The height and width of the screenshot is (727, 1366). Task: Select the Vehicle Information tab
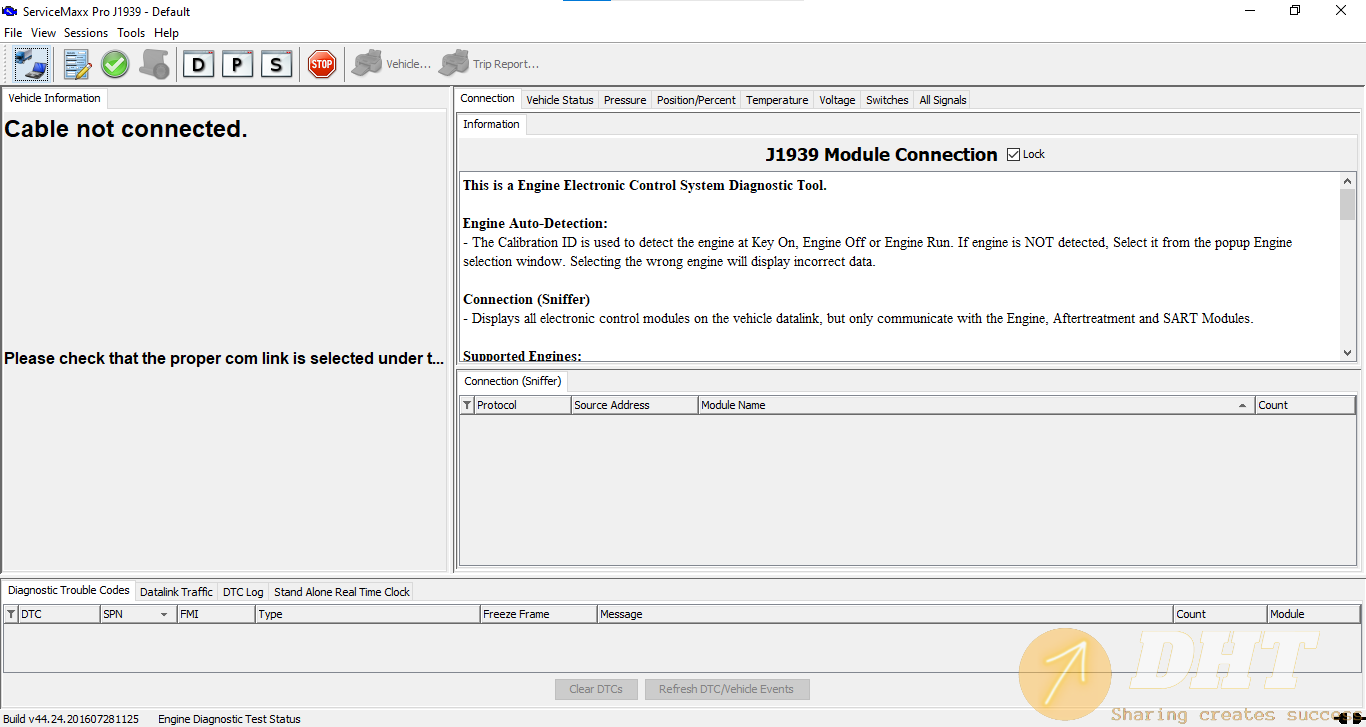[x=54, y=98]
